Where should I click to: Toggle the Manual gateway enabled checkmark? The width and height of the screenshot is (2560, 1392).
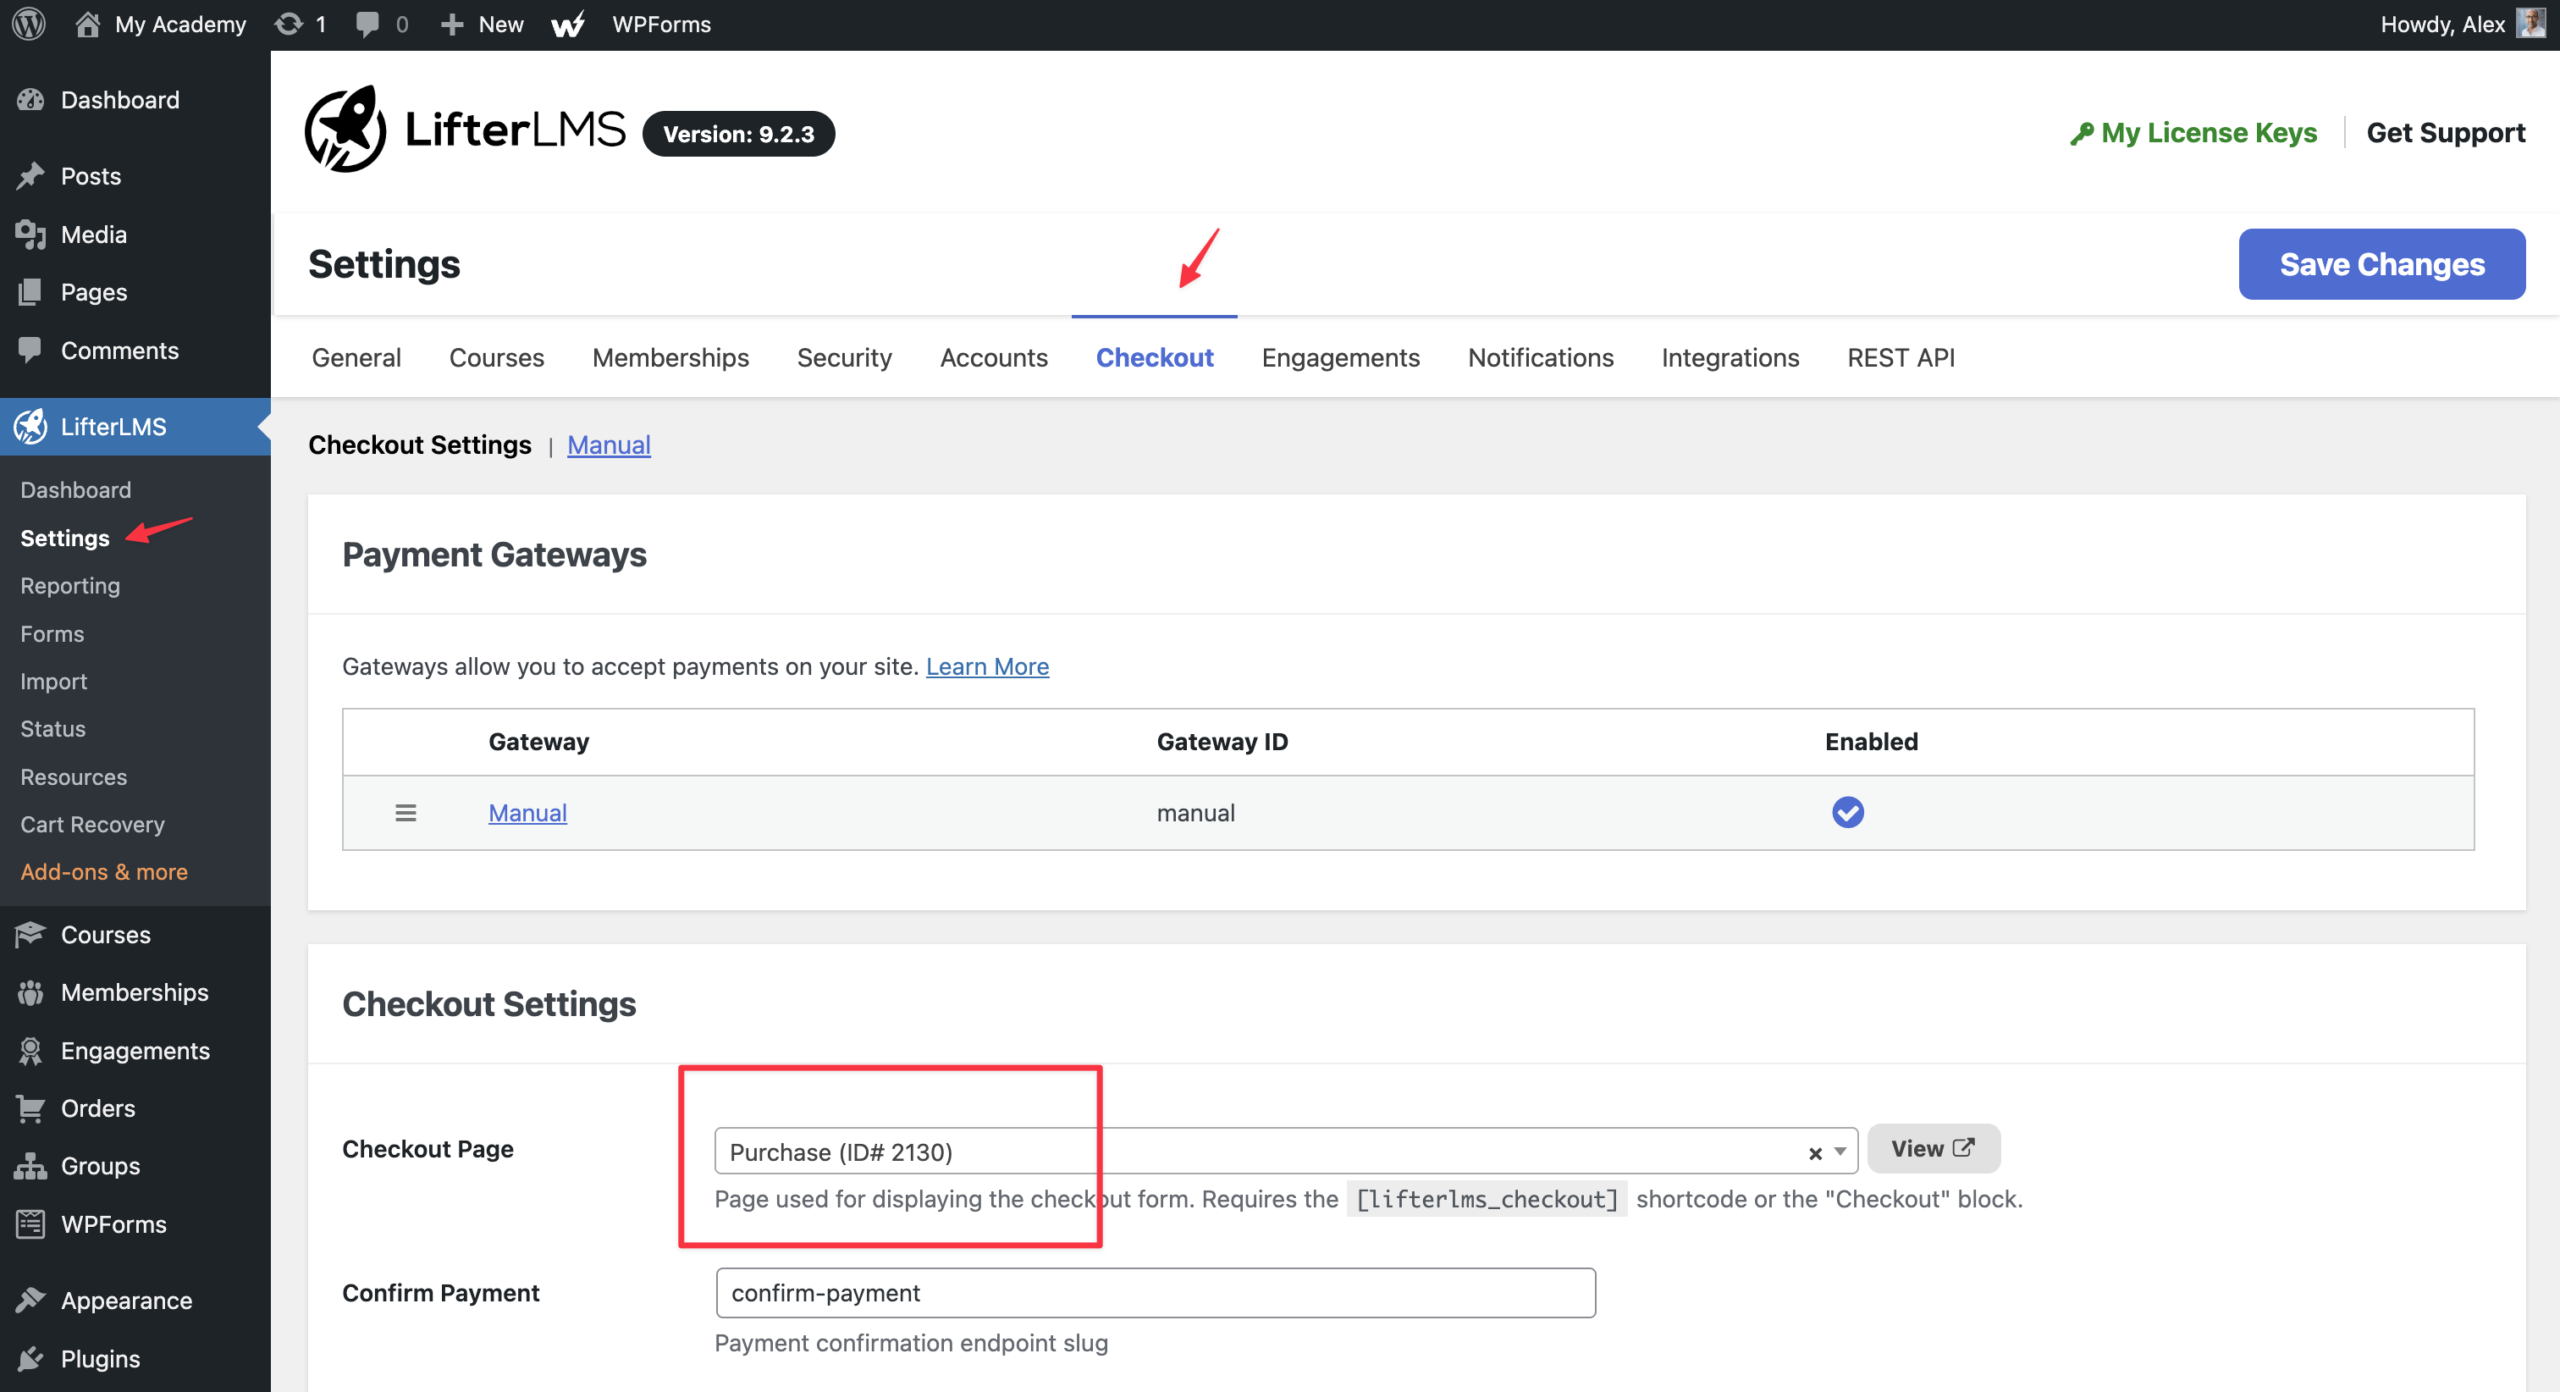coord(1847,812)
